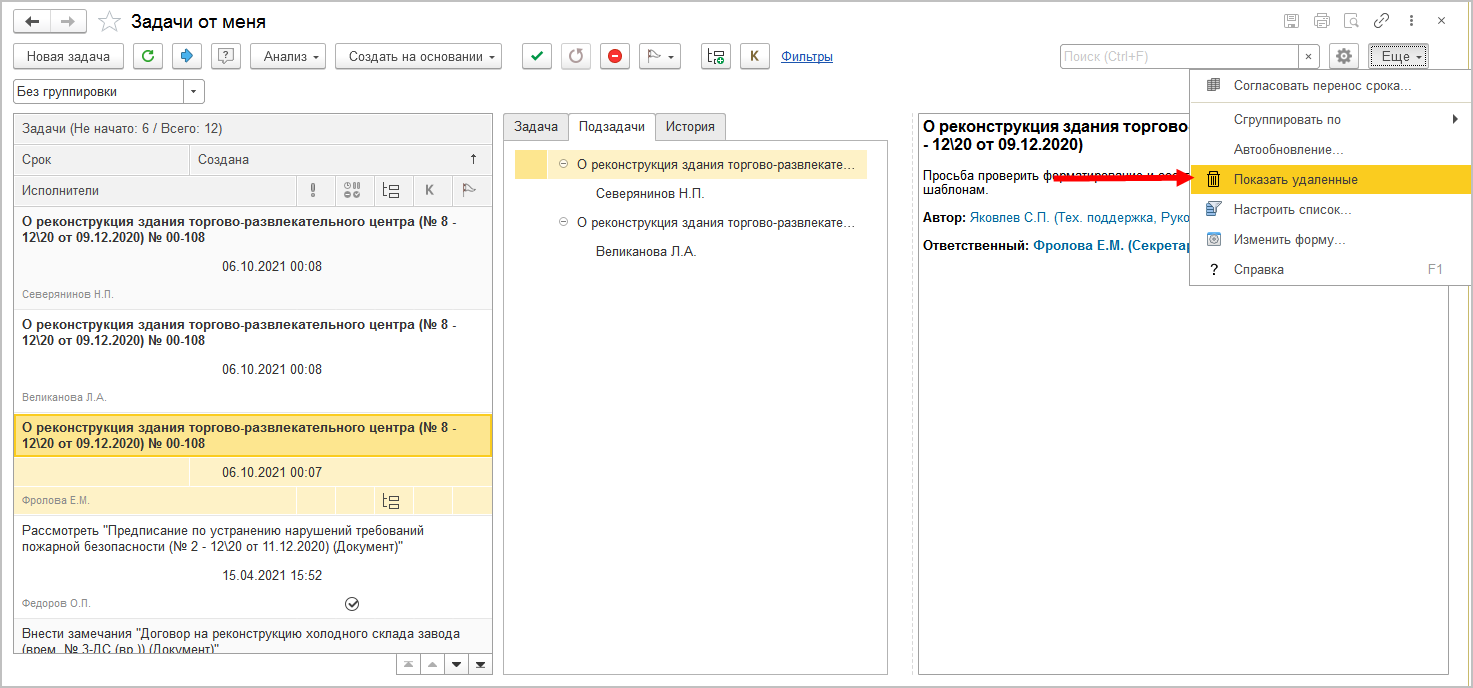The height and width of the screenshot is (688, 1473).
Task: Click the gear settings icon near search
Action: pos(1344,57)
